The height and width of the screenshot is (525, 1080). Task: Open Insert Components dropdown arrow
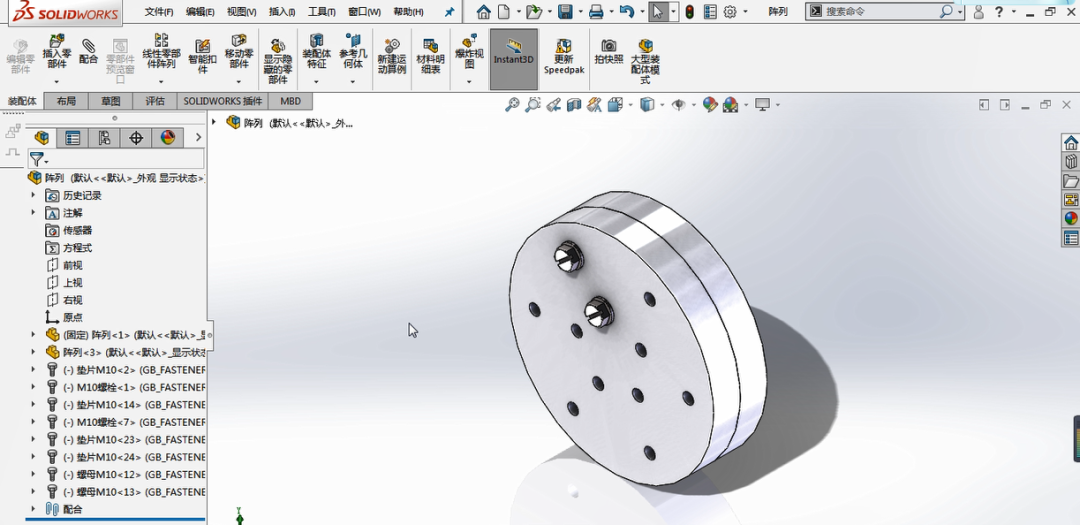point(57,81)
